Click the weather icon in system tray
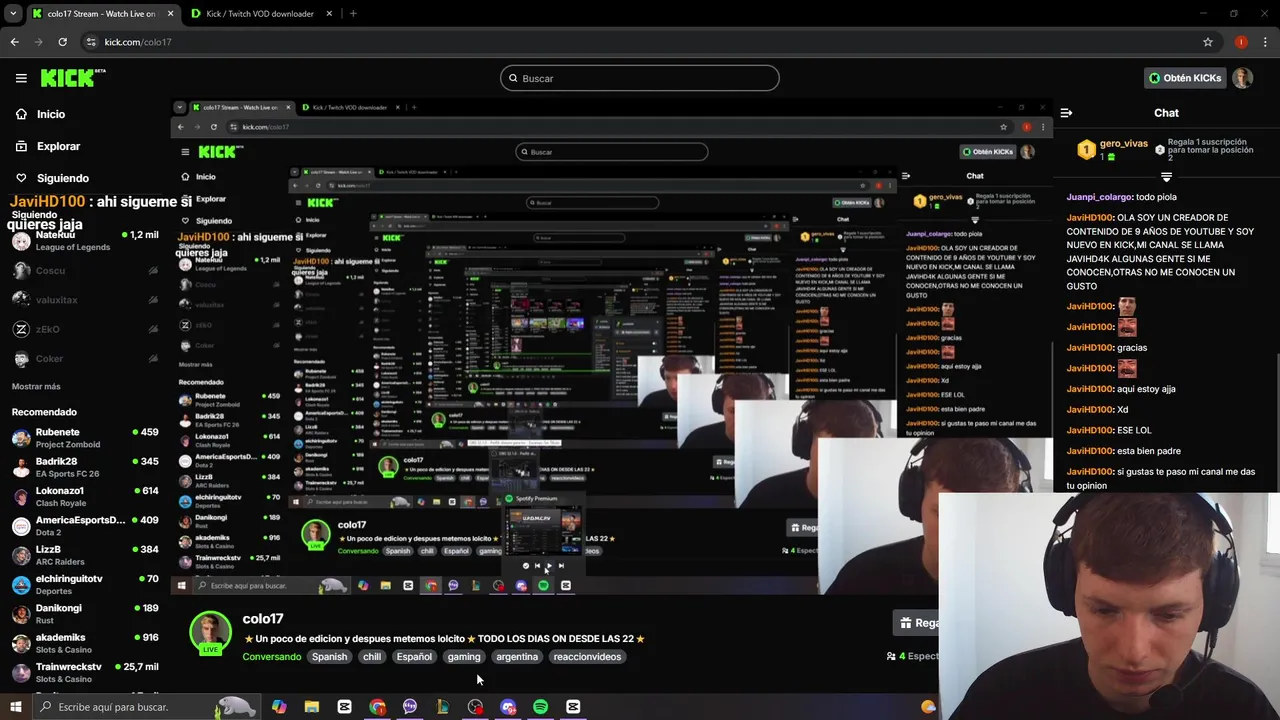 928,707
